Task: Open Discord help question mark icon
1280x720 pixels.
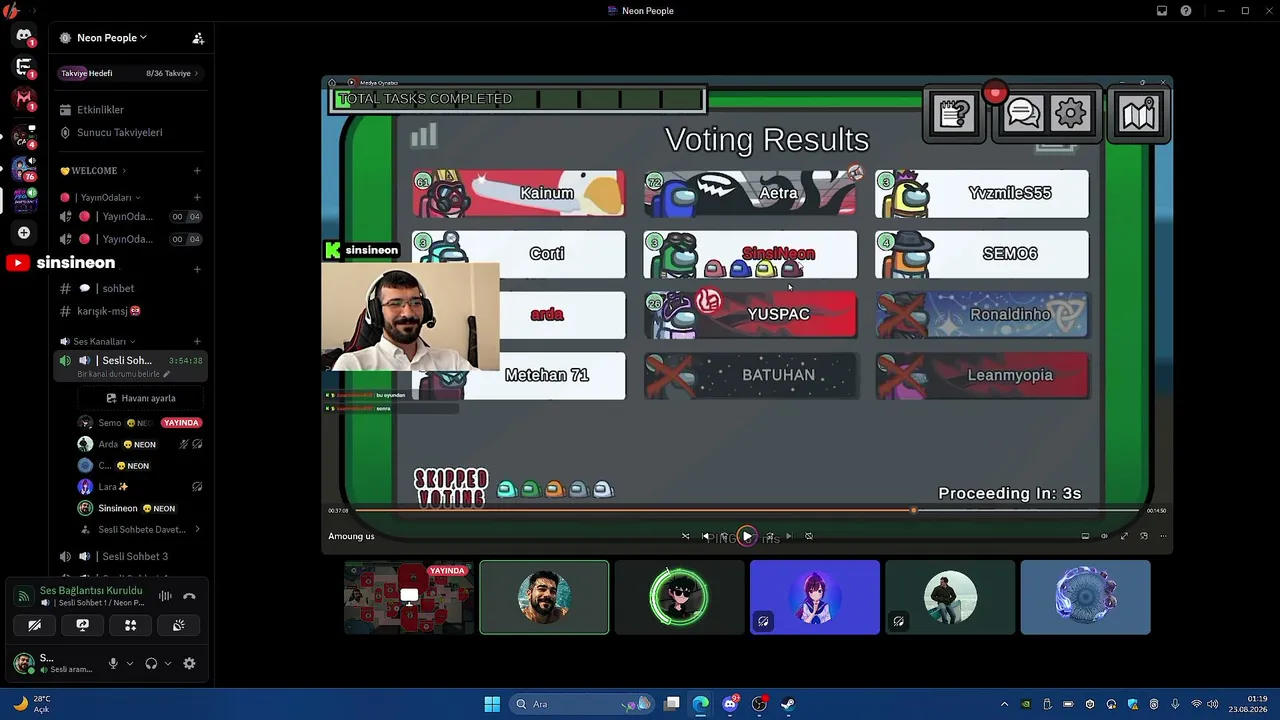Action: click(x=1186, y=11)
